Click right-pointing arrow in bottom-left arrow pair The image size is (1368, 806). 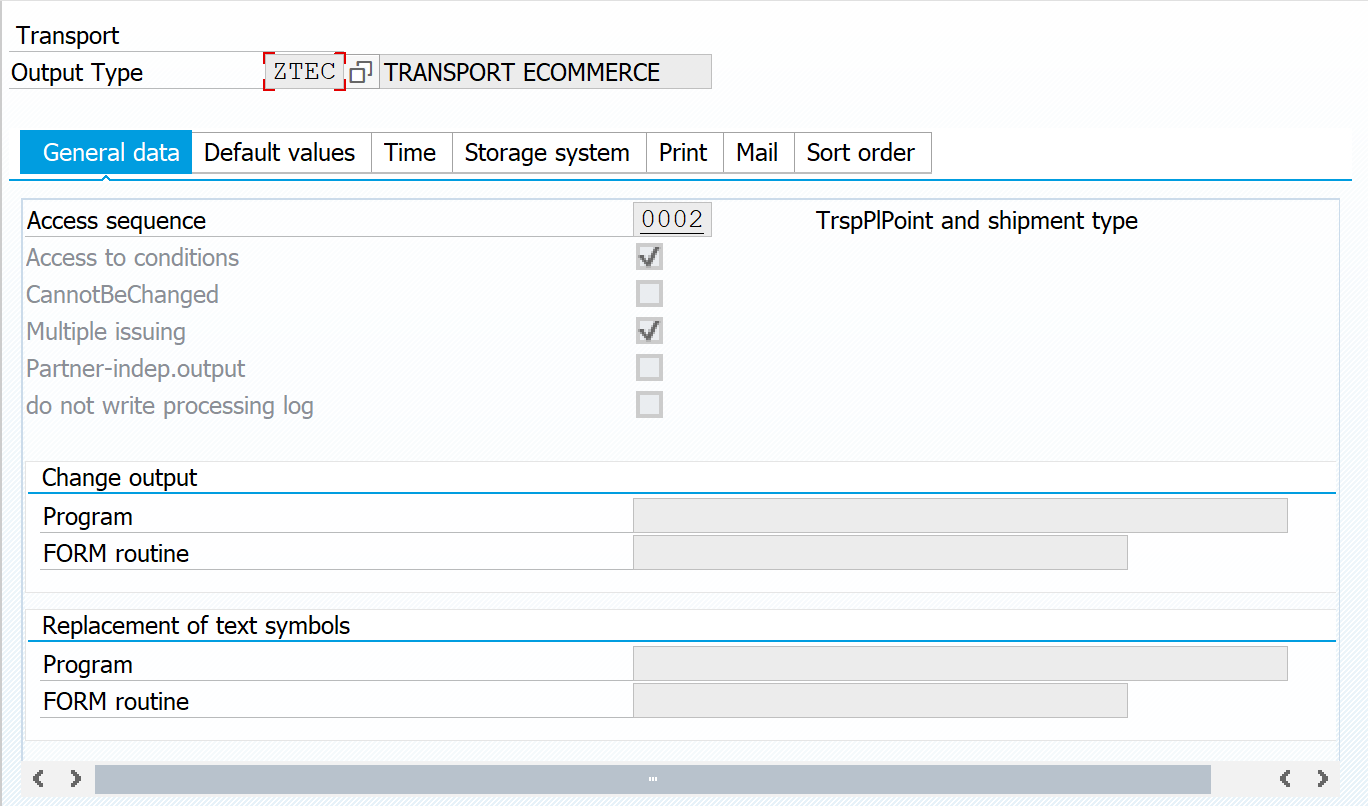[75, 778]
